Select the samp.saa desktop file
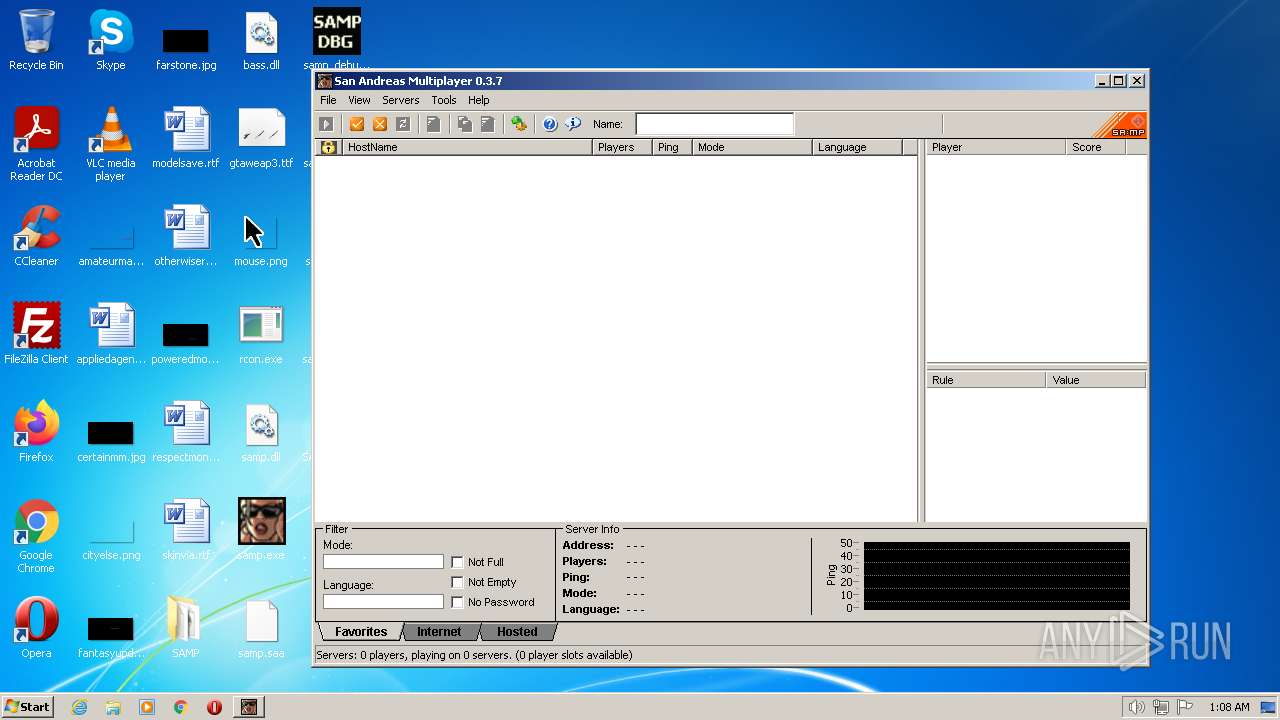Screen dimensions: 1280x720 click(261, 627)
